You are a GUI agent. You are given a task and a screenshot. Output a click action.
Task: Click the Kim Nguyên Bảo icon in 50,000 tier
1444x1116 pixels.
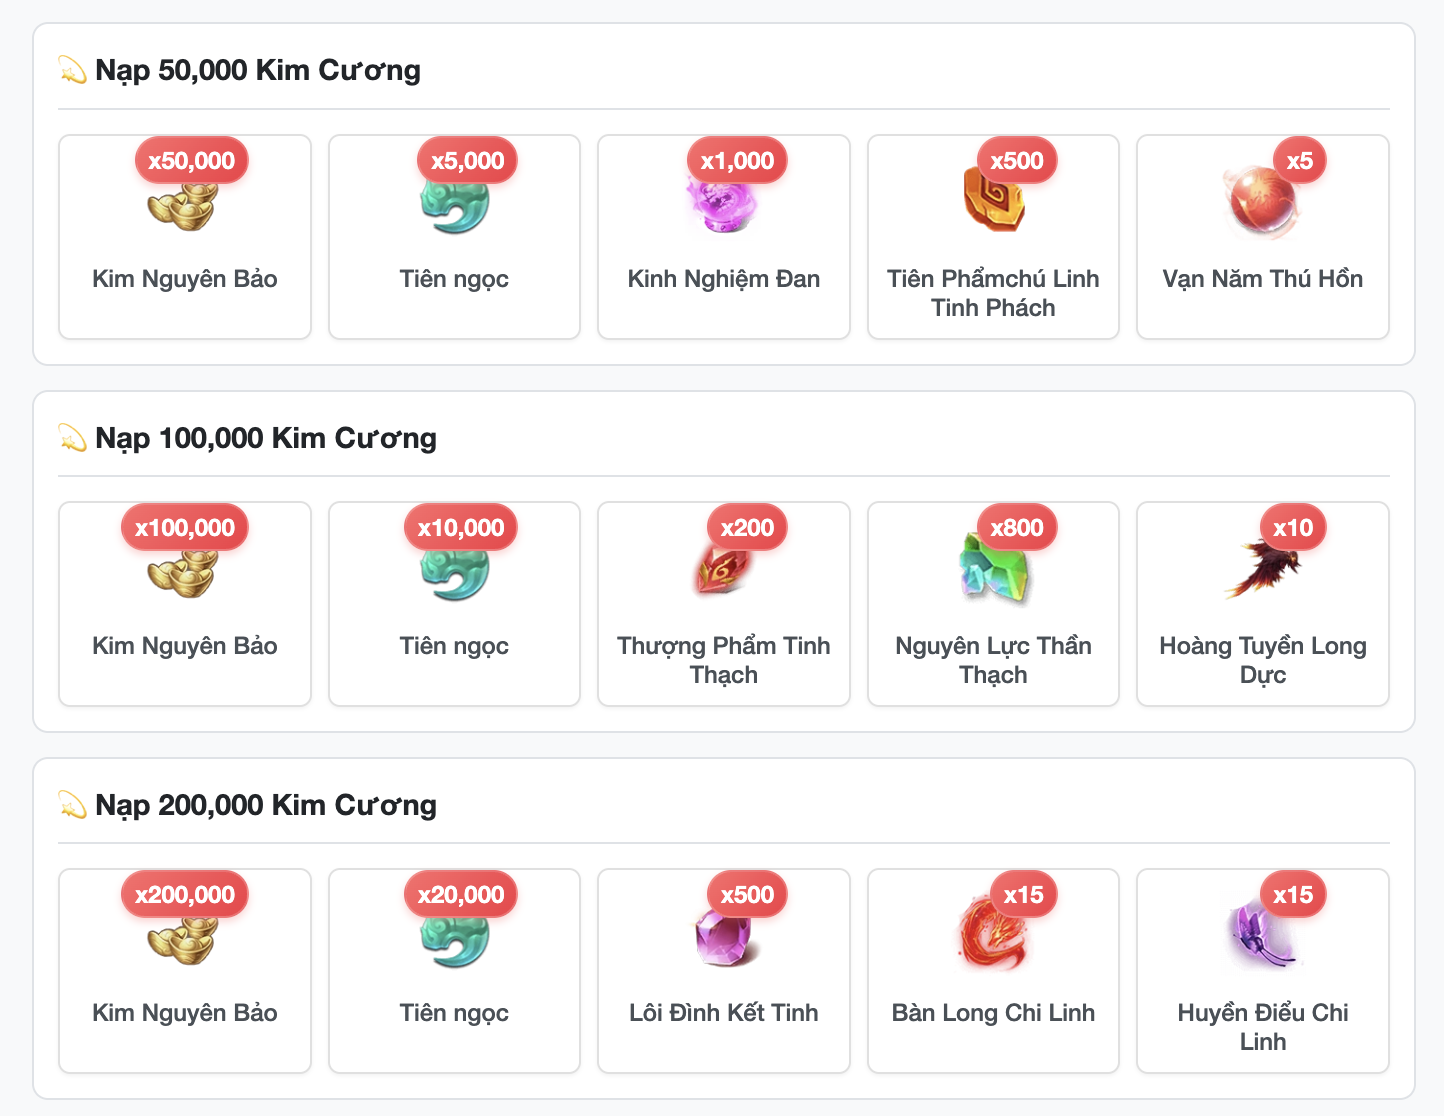click(184, 204)
